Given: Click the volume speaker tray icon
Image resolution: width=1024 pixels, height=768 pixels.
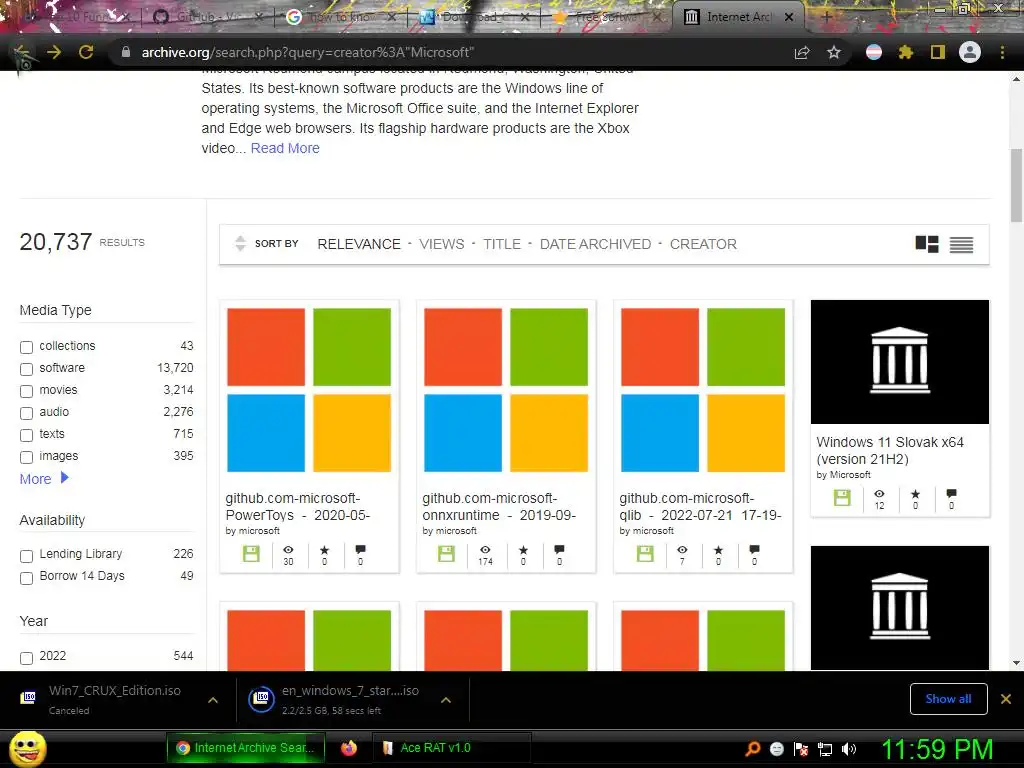Looking at the screenshot, I should [850, 749].
